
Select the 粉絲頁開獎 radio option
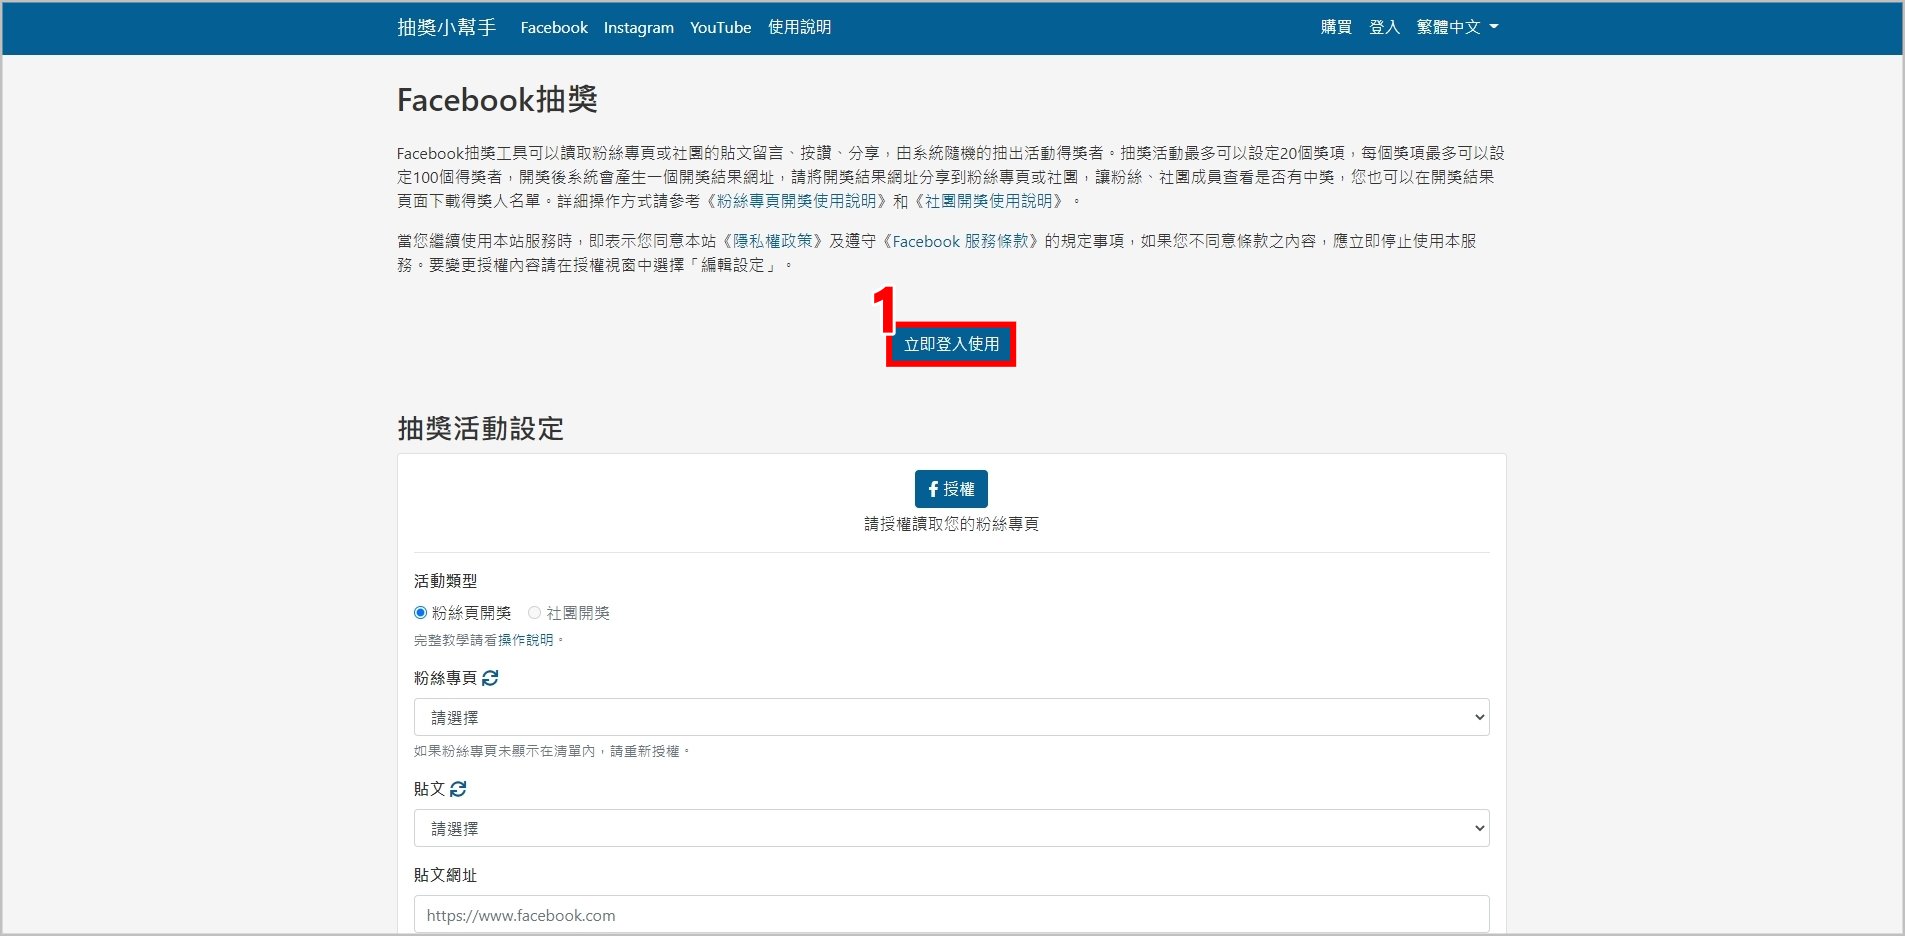pyautogui.click(x=420, y=613)
